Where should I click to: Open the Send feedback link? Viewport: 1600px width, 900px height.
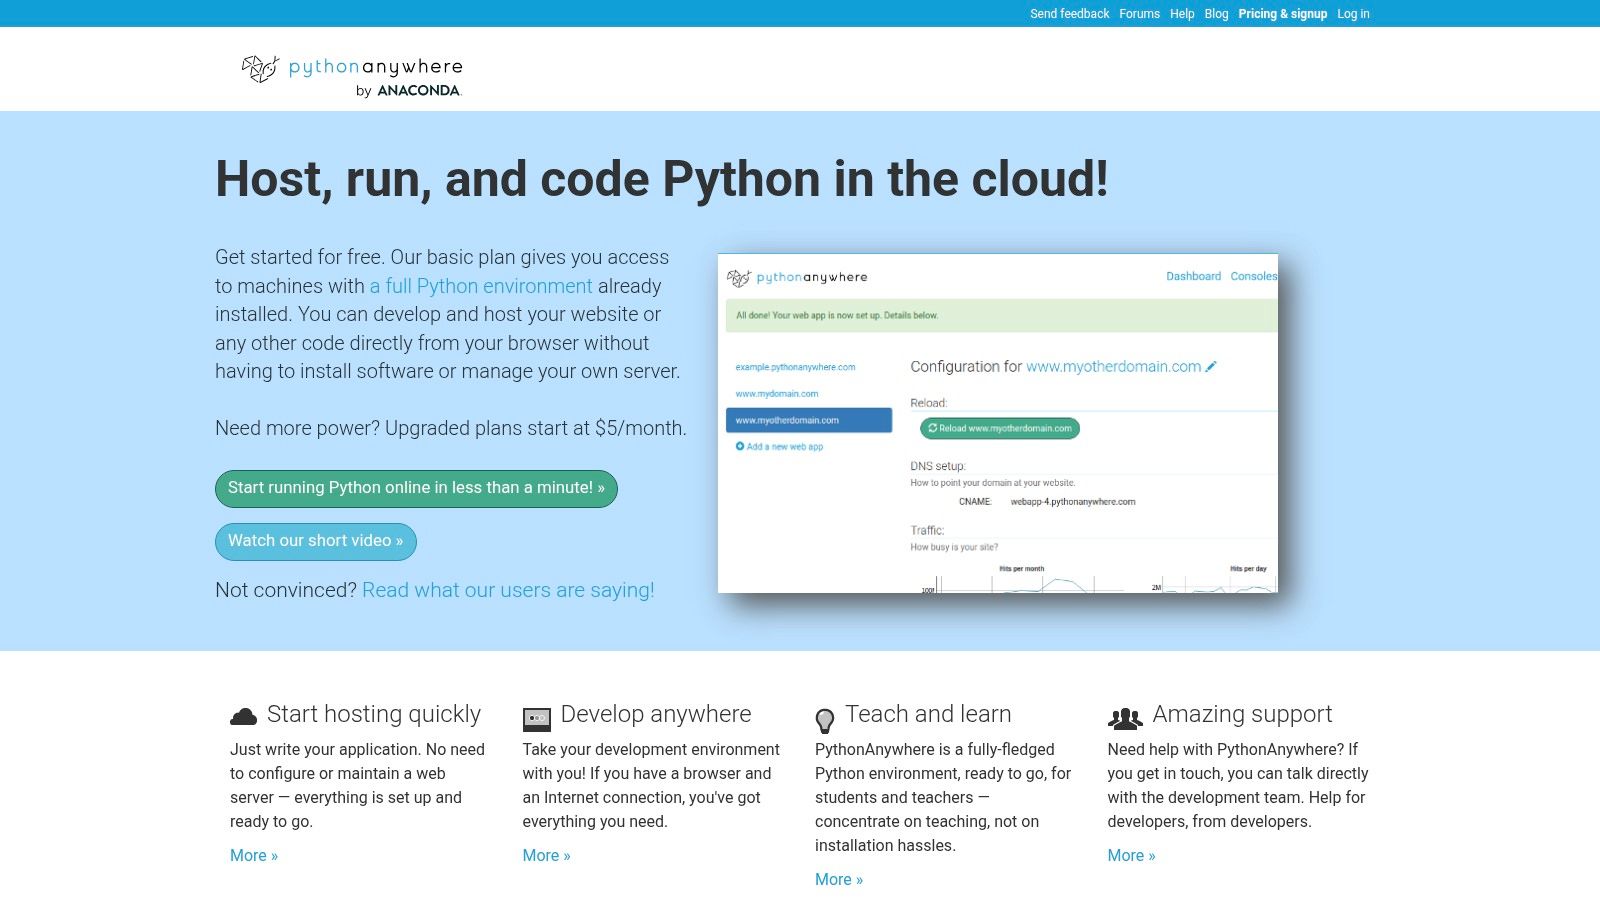coord(1069,14)
